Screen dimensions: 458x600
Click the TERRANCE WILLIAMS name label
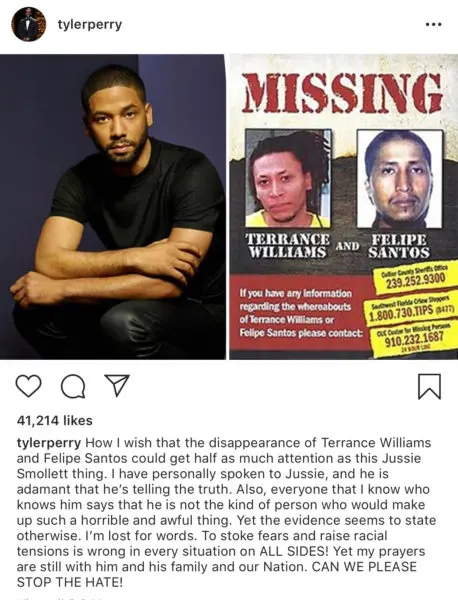click(288, 245)
